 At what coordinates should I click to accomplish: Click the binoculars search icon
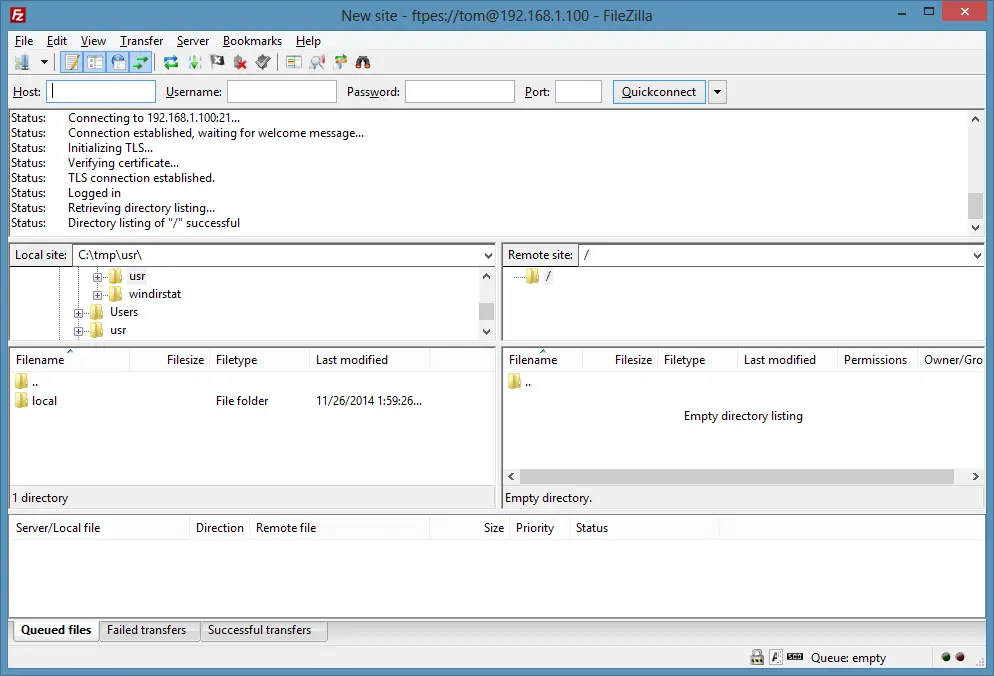(x=363, y=62)
